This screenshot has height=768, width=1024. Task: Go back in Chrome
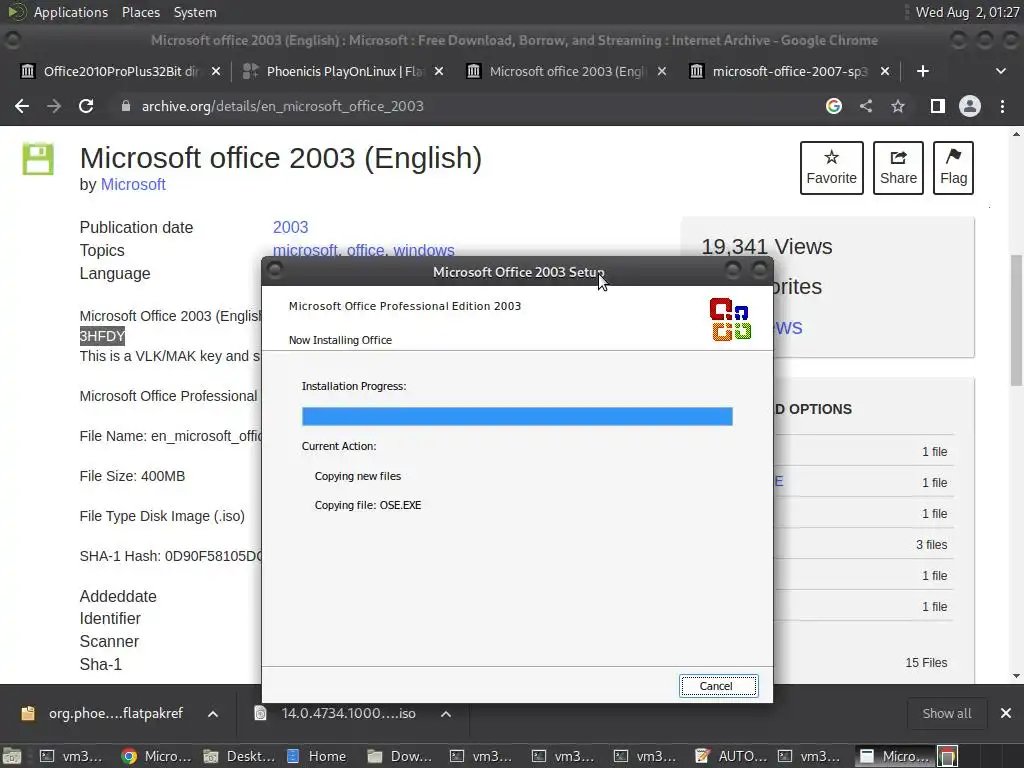pos(22,106)
